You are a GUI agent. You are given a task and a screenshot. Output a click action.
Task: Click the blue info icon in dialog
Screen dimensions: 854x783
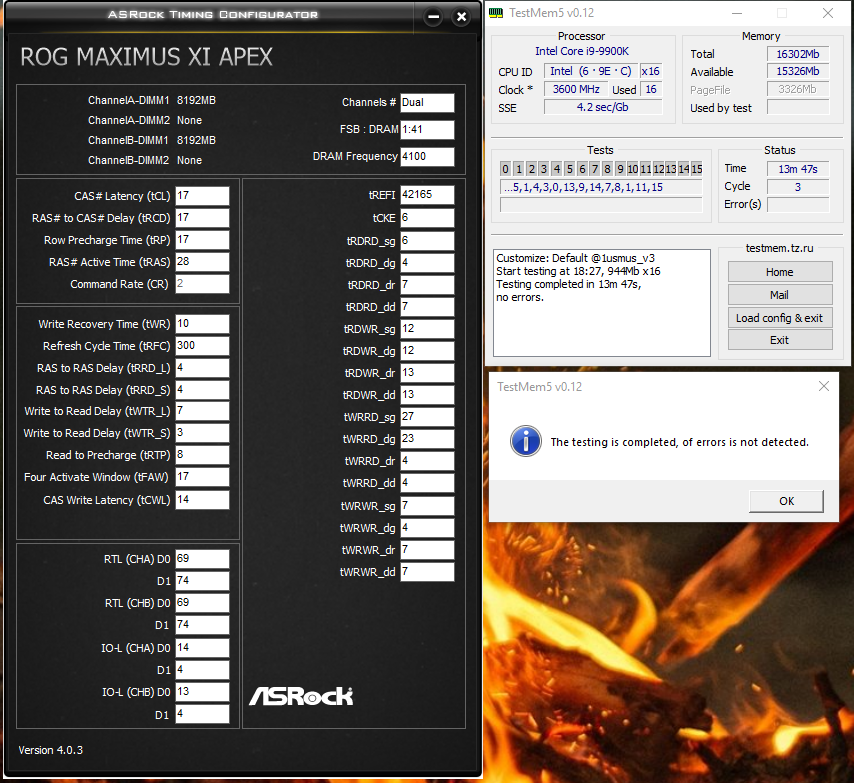[526, 441]
